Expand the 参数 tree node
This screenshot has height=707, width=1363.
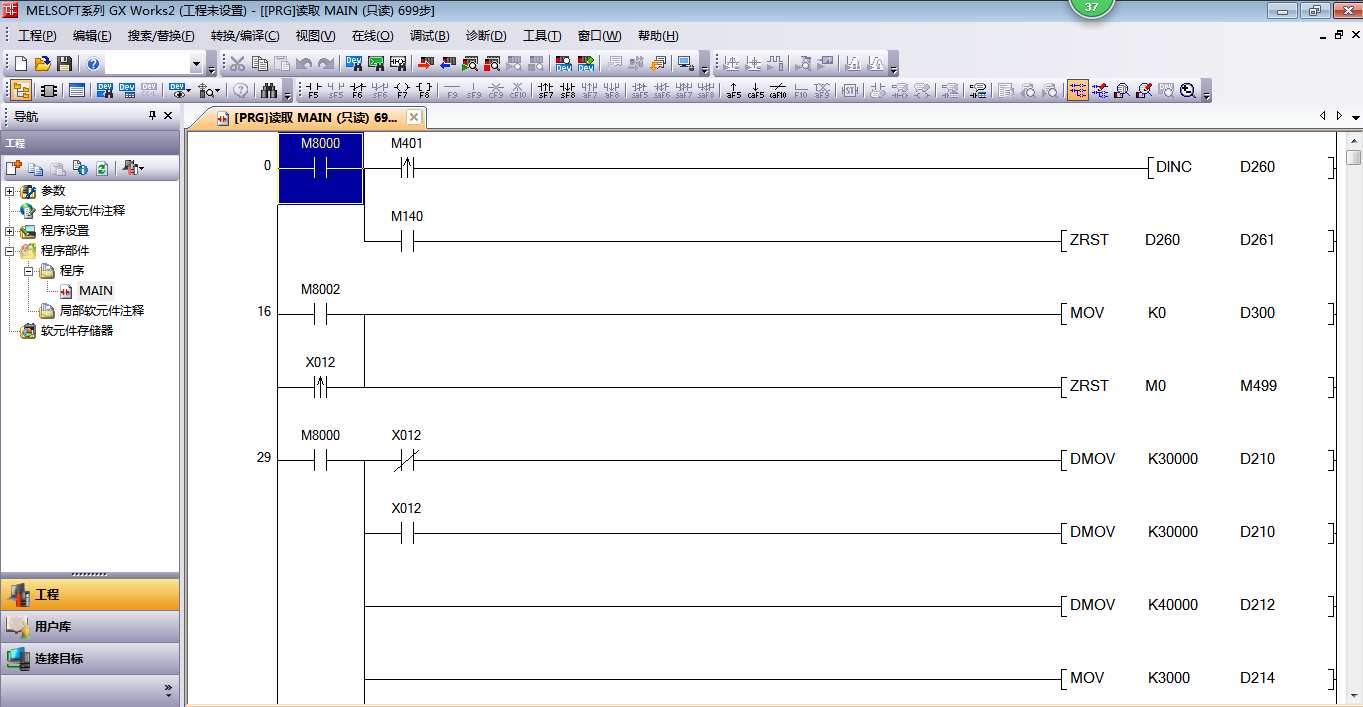pyautogui.click(x=10, y=191)
